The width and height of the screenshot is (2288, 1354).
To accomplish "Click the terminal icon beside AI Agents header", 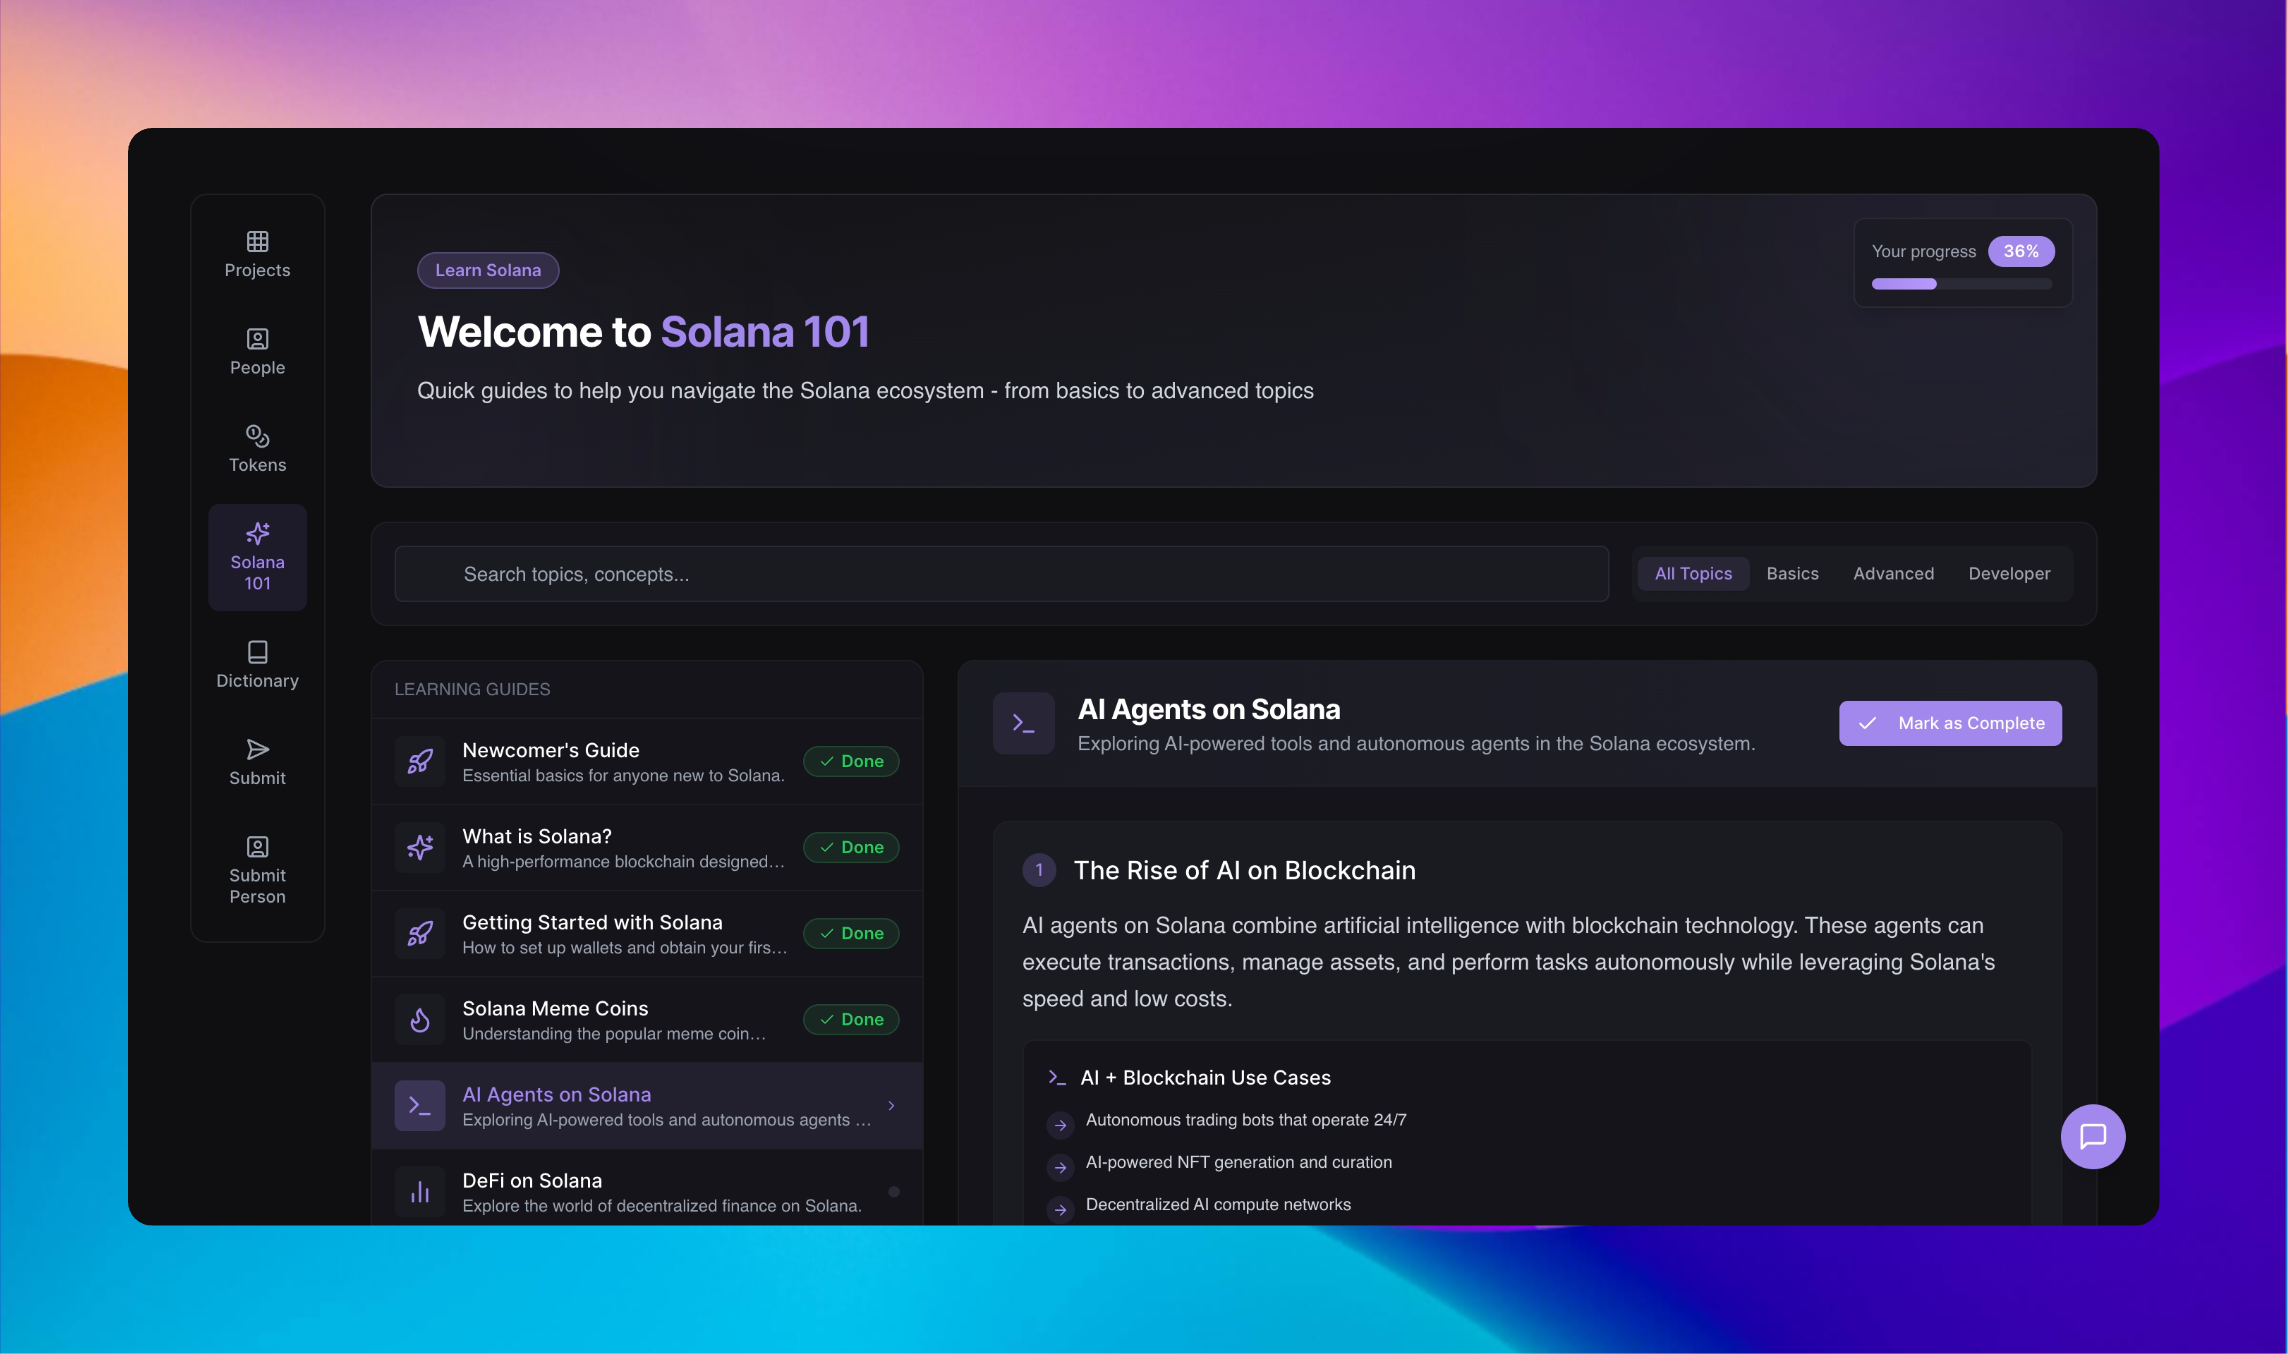I will 1023,723.
